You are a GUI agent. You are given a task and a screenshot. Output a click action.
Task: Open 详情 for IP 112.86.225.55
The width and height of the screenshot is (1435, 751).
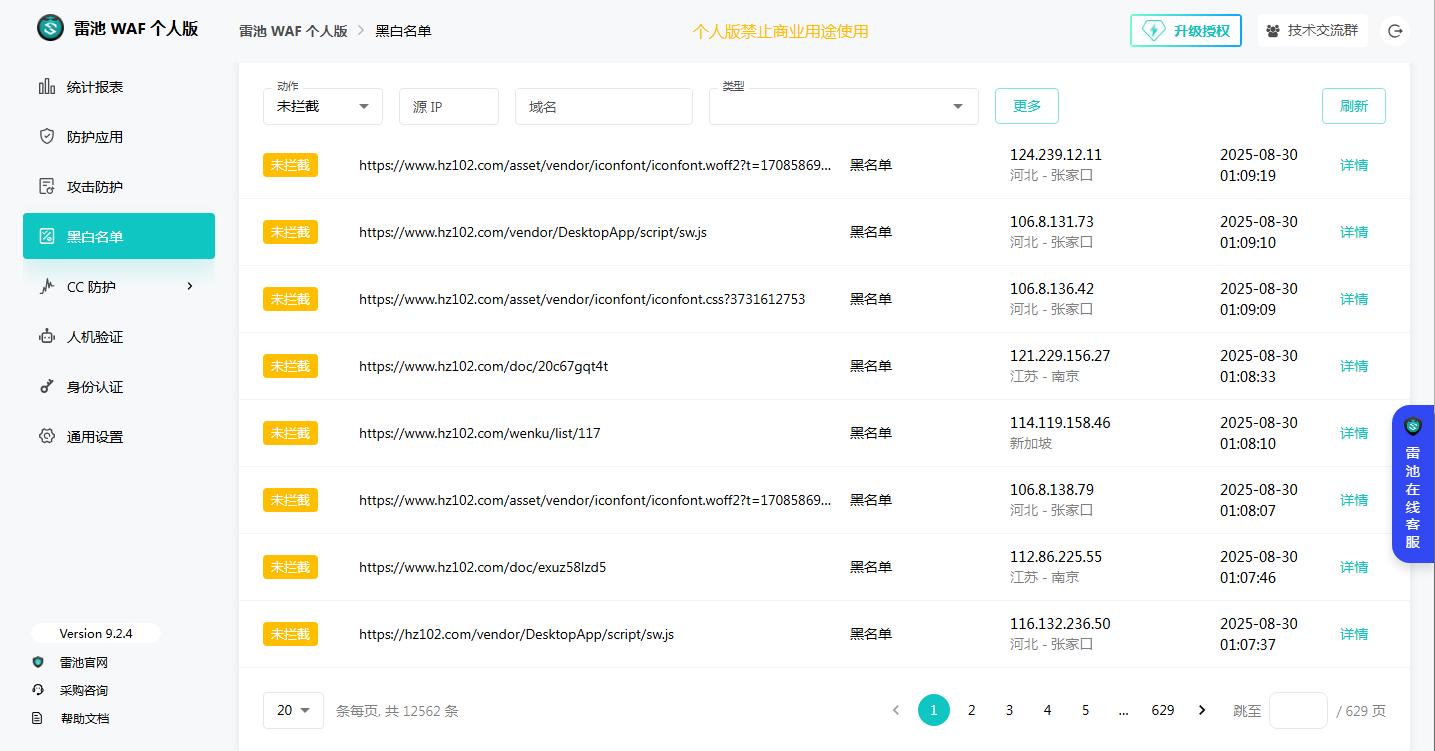1354,567
